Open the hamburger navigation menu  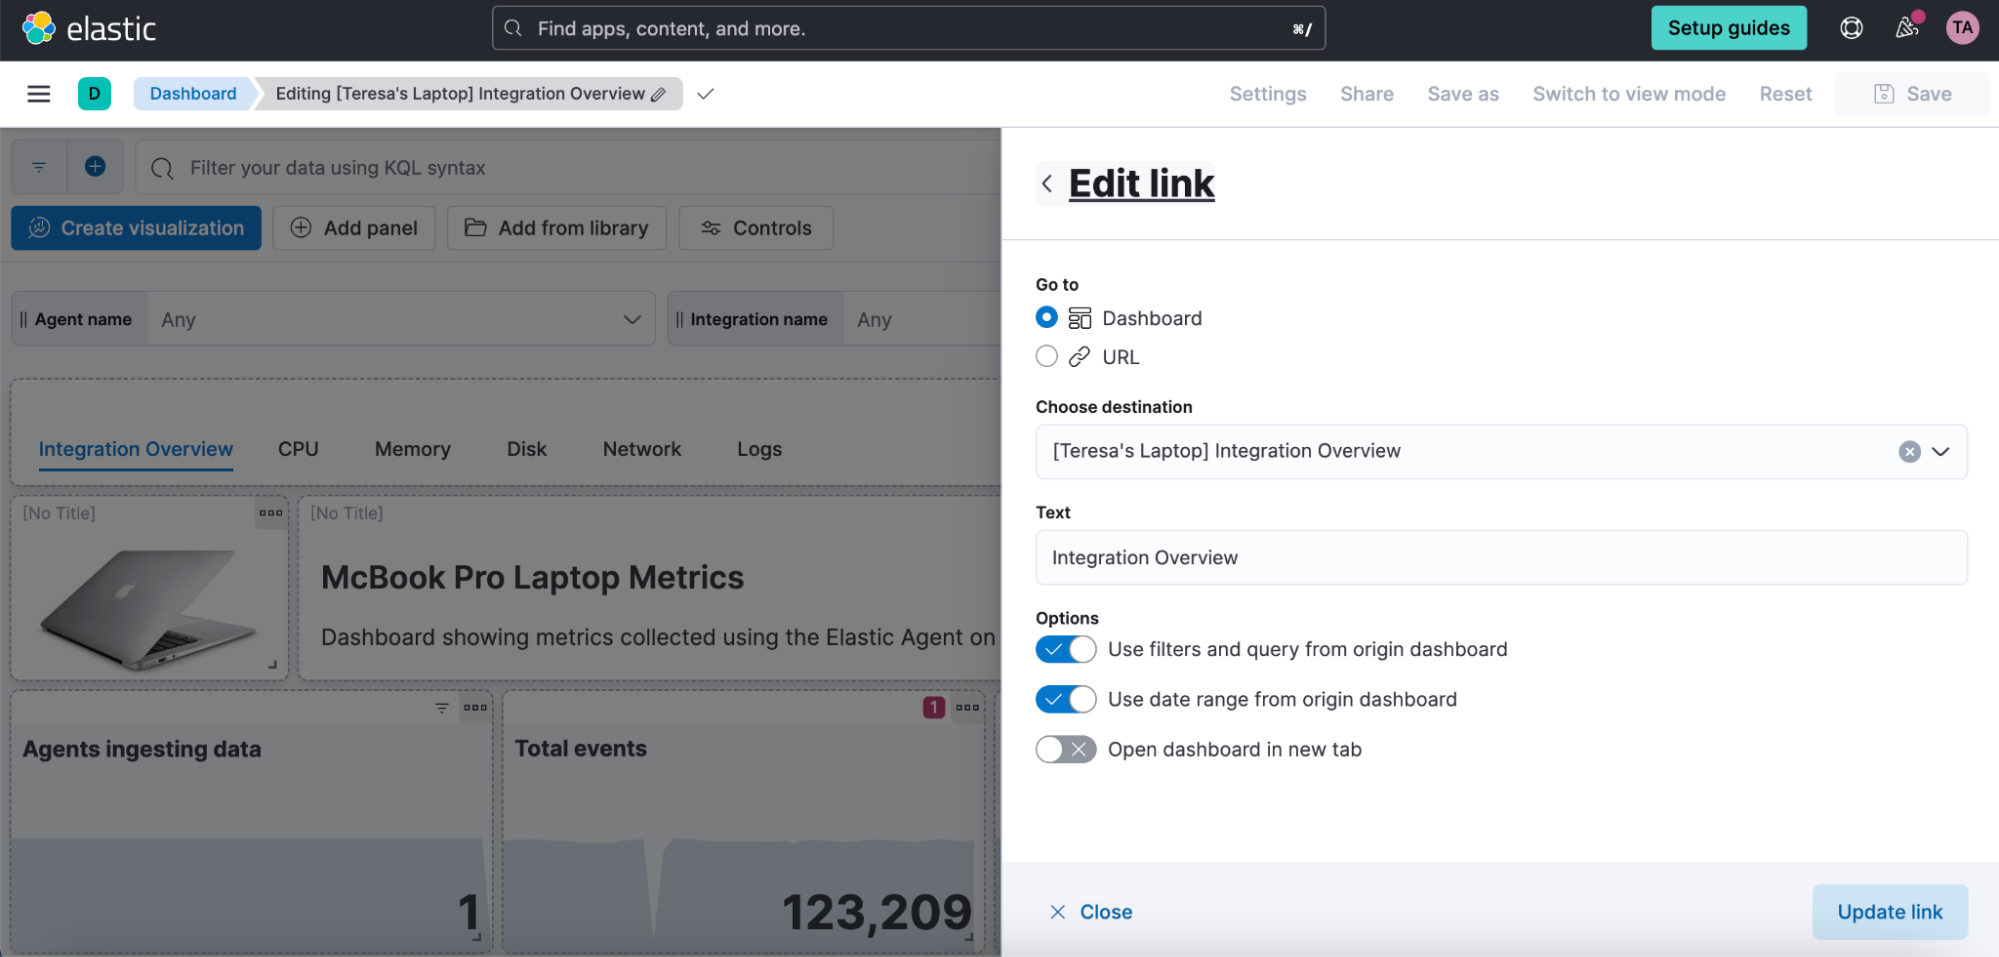click(38, 93)
